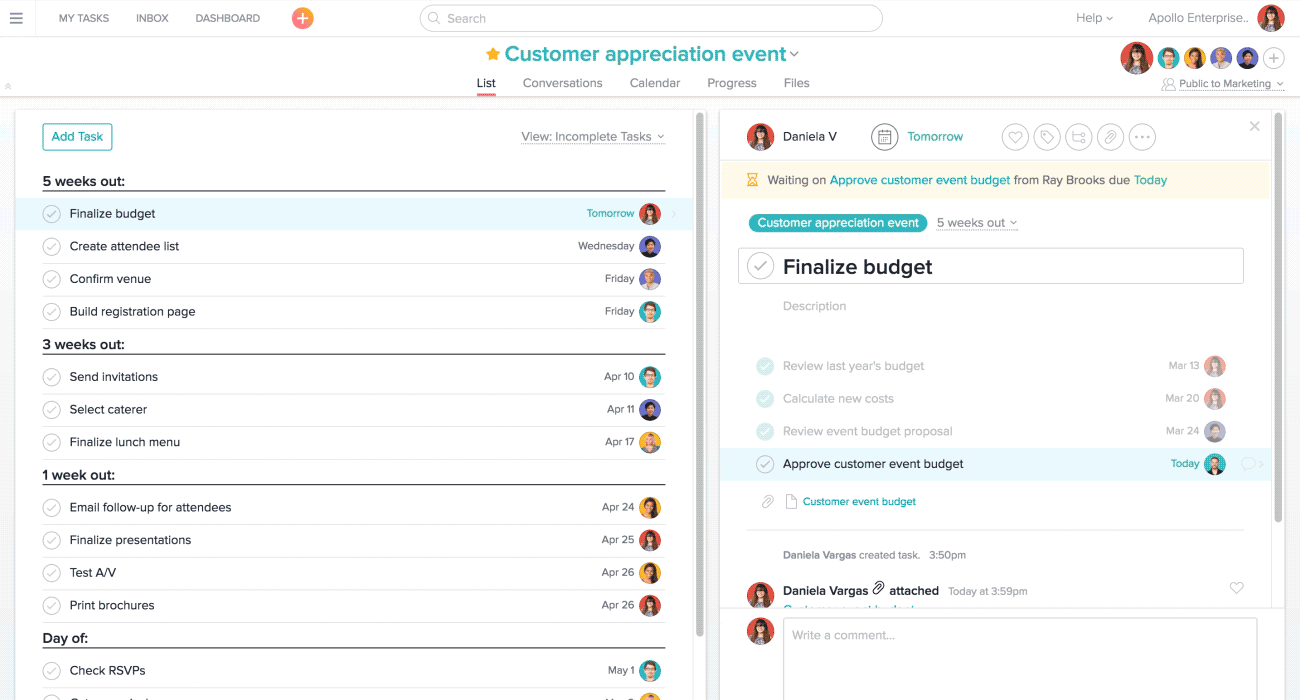
Task: Click the profile avatar in top right corner
Action: click(x=1271, y=18)
